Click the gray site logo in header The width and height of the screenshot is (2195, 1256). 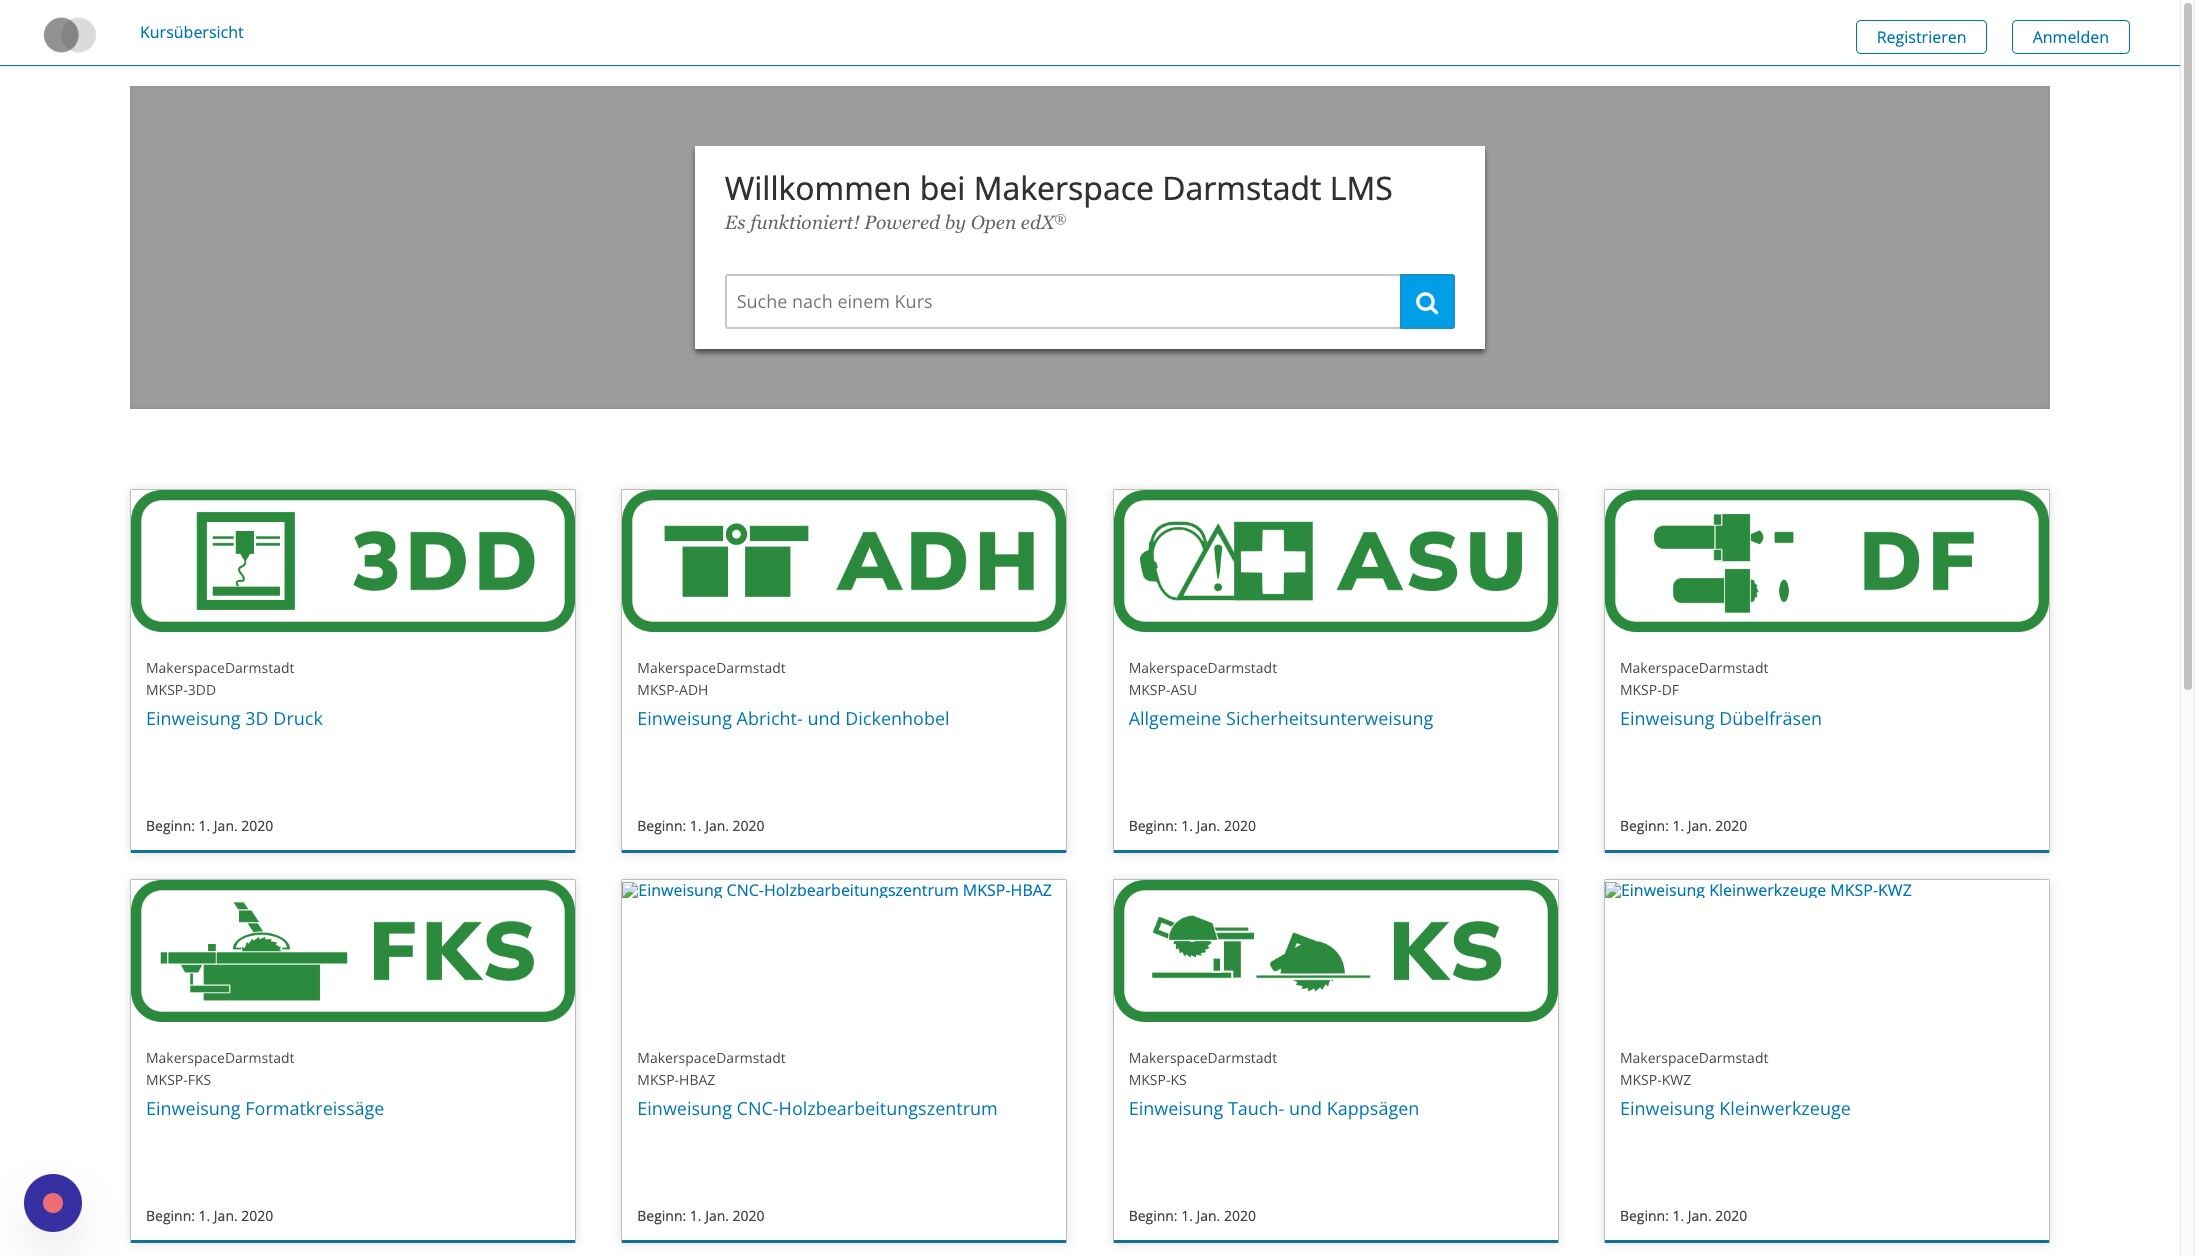(69, 35)
